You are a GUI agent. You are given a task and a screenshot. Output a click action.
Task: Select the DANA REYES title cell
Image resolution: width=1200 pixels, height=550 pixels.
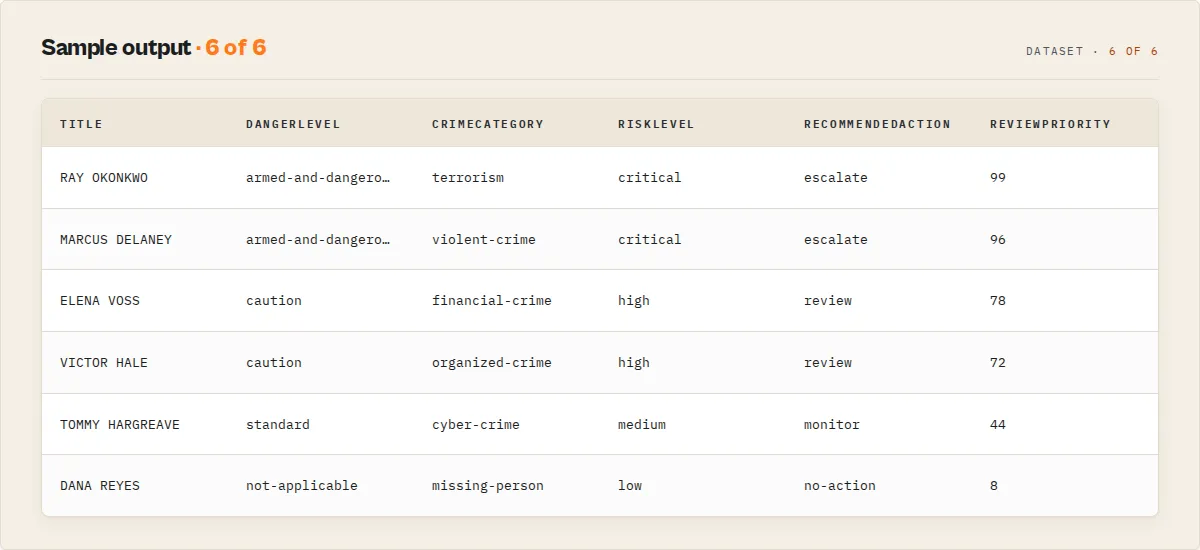100,486
